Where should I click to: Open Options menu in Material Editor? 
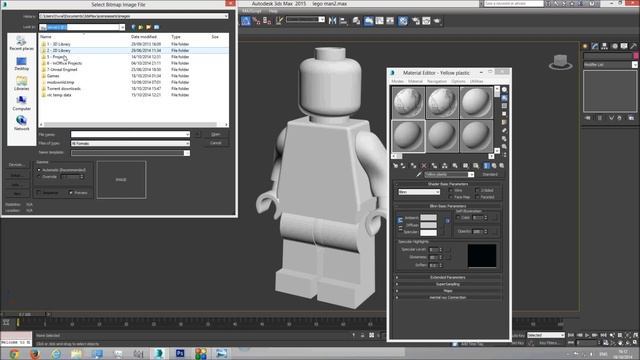coord(458,81)
